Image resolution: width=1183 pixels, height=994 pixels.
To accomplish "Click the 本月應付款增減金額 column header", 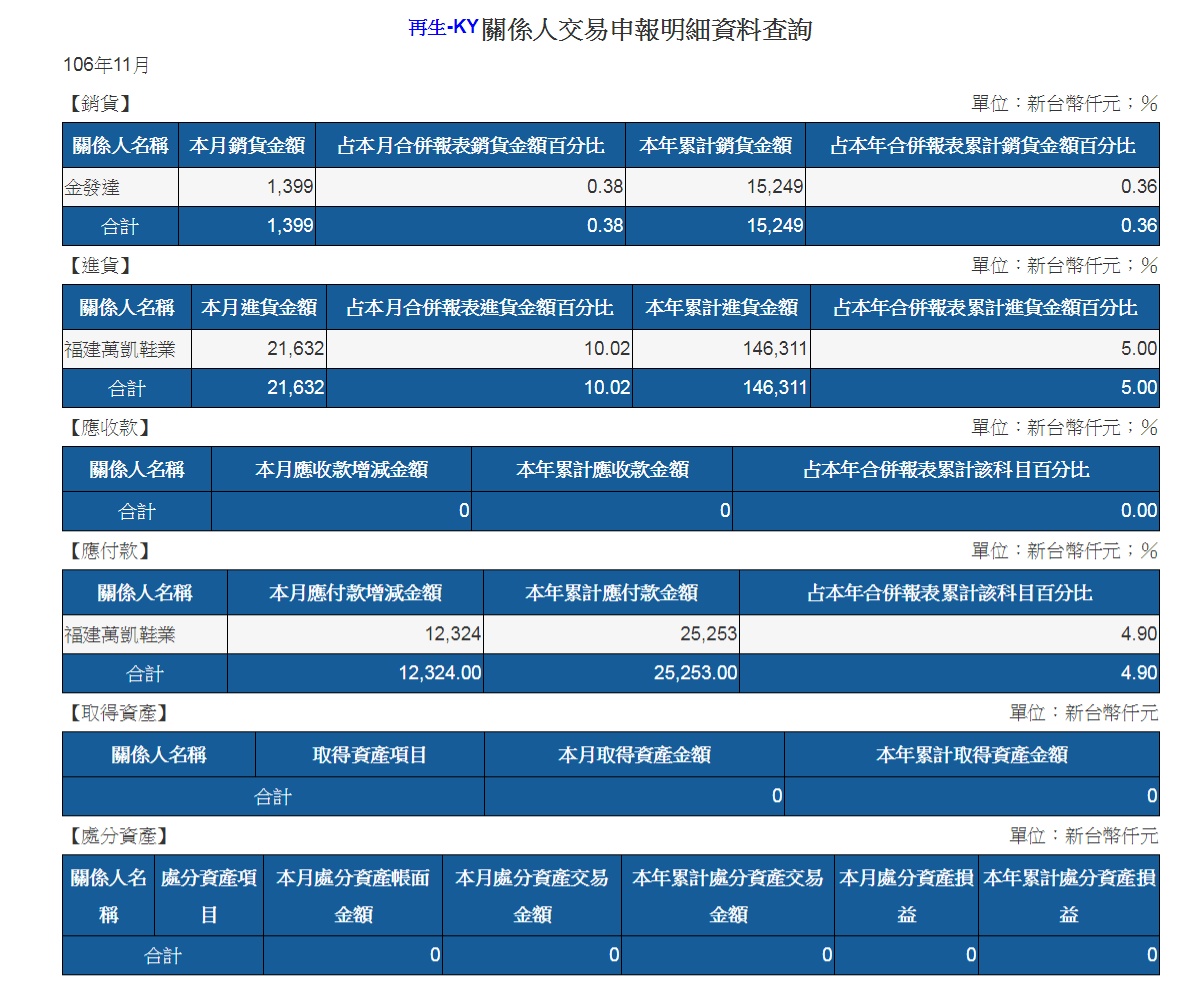I will pos(355,593).
